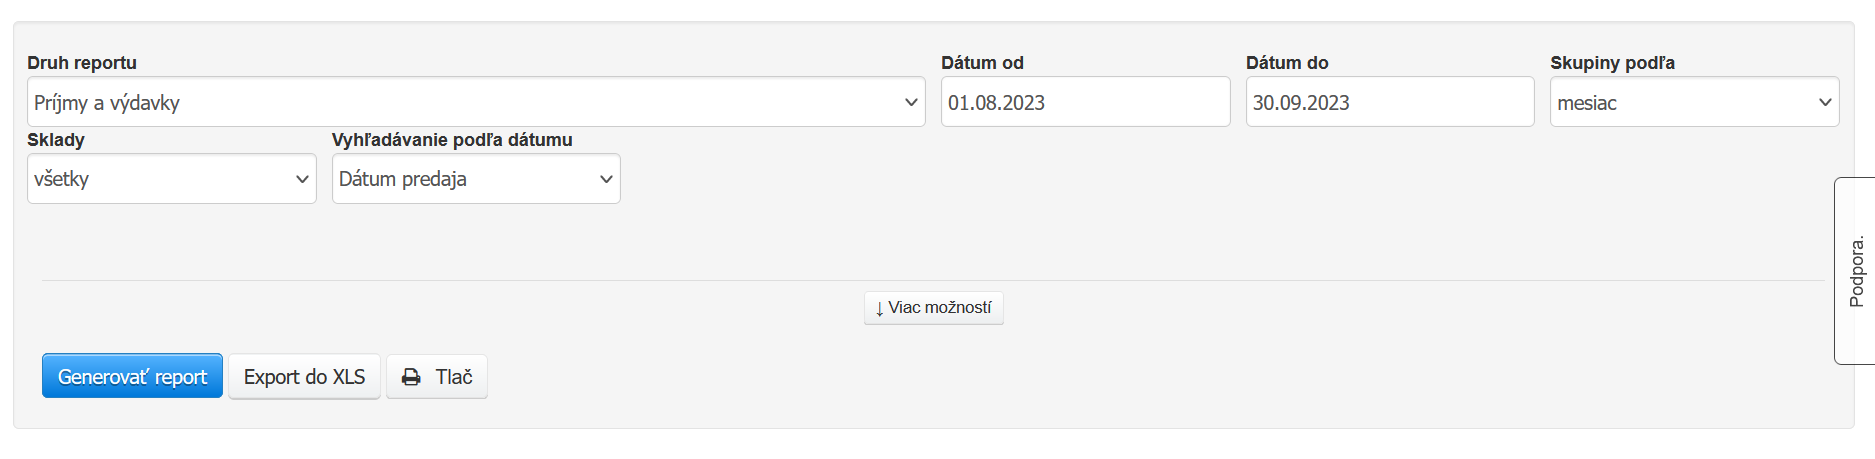1875x459 pixels.
Task: Click the printer icon on the Tlač button
Action: [x=411, y=377]
